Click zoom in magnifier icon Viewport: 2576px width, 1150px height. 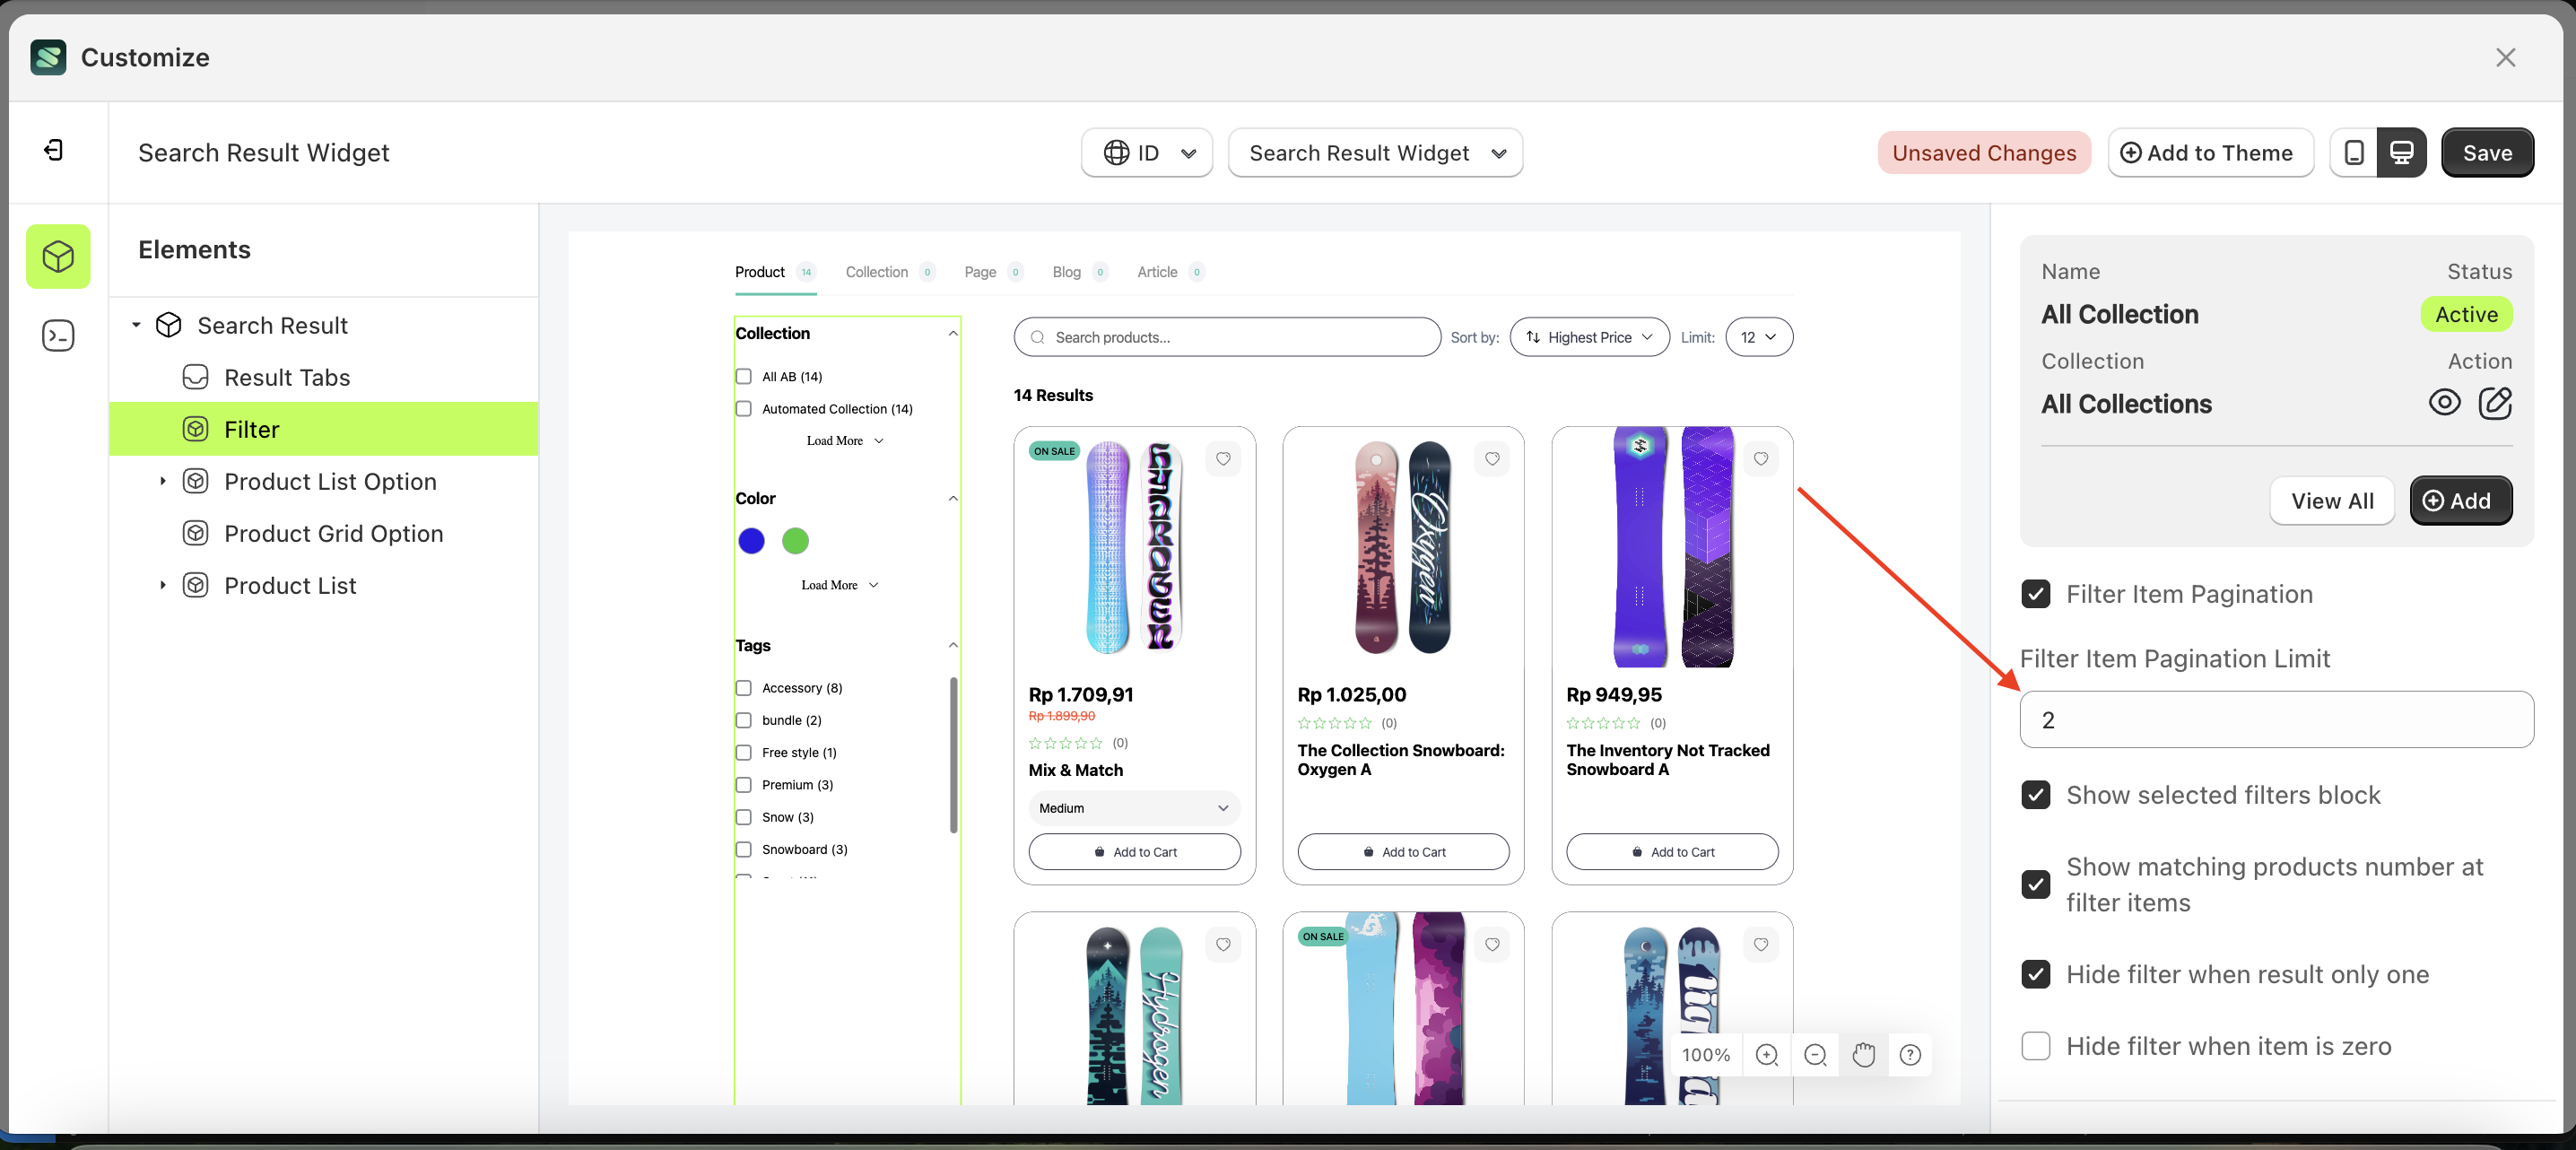coord(1766,1055)
